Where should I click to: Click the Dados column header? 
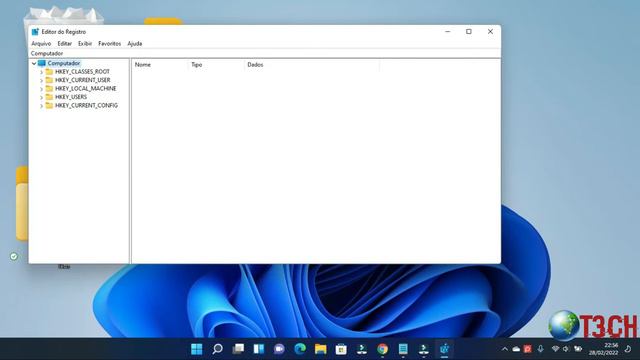312,65
